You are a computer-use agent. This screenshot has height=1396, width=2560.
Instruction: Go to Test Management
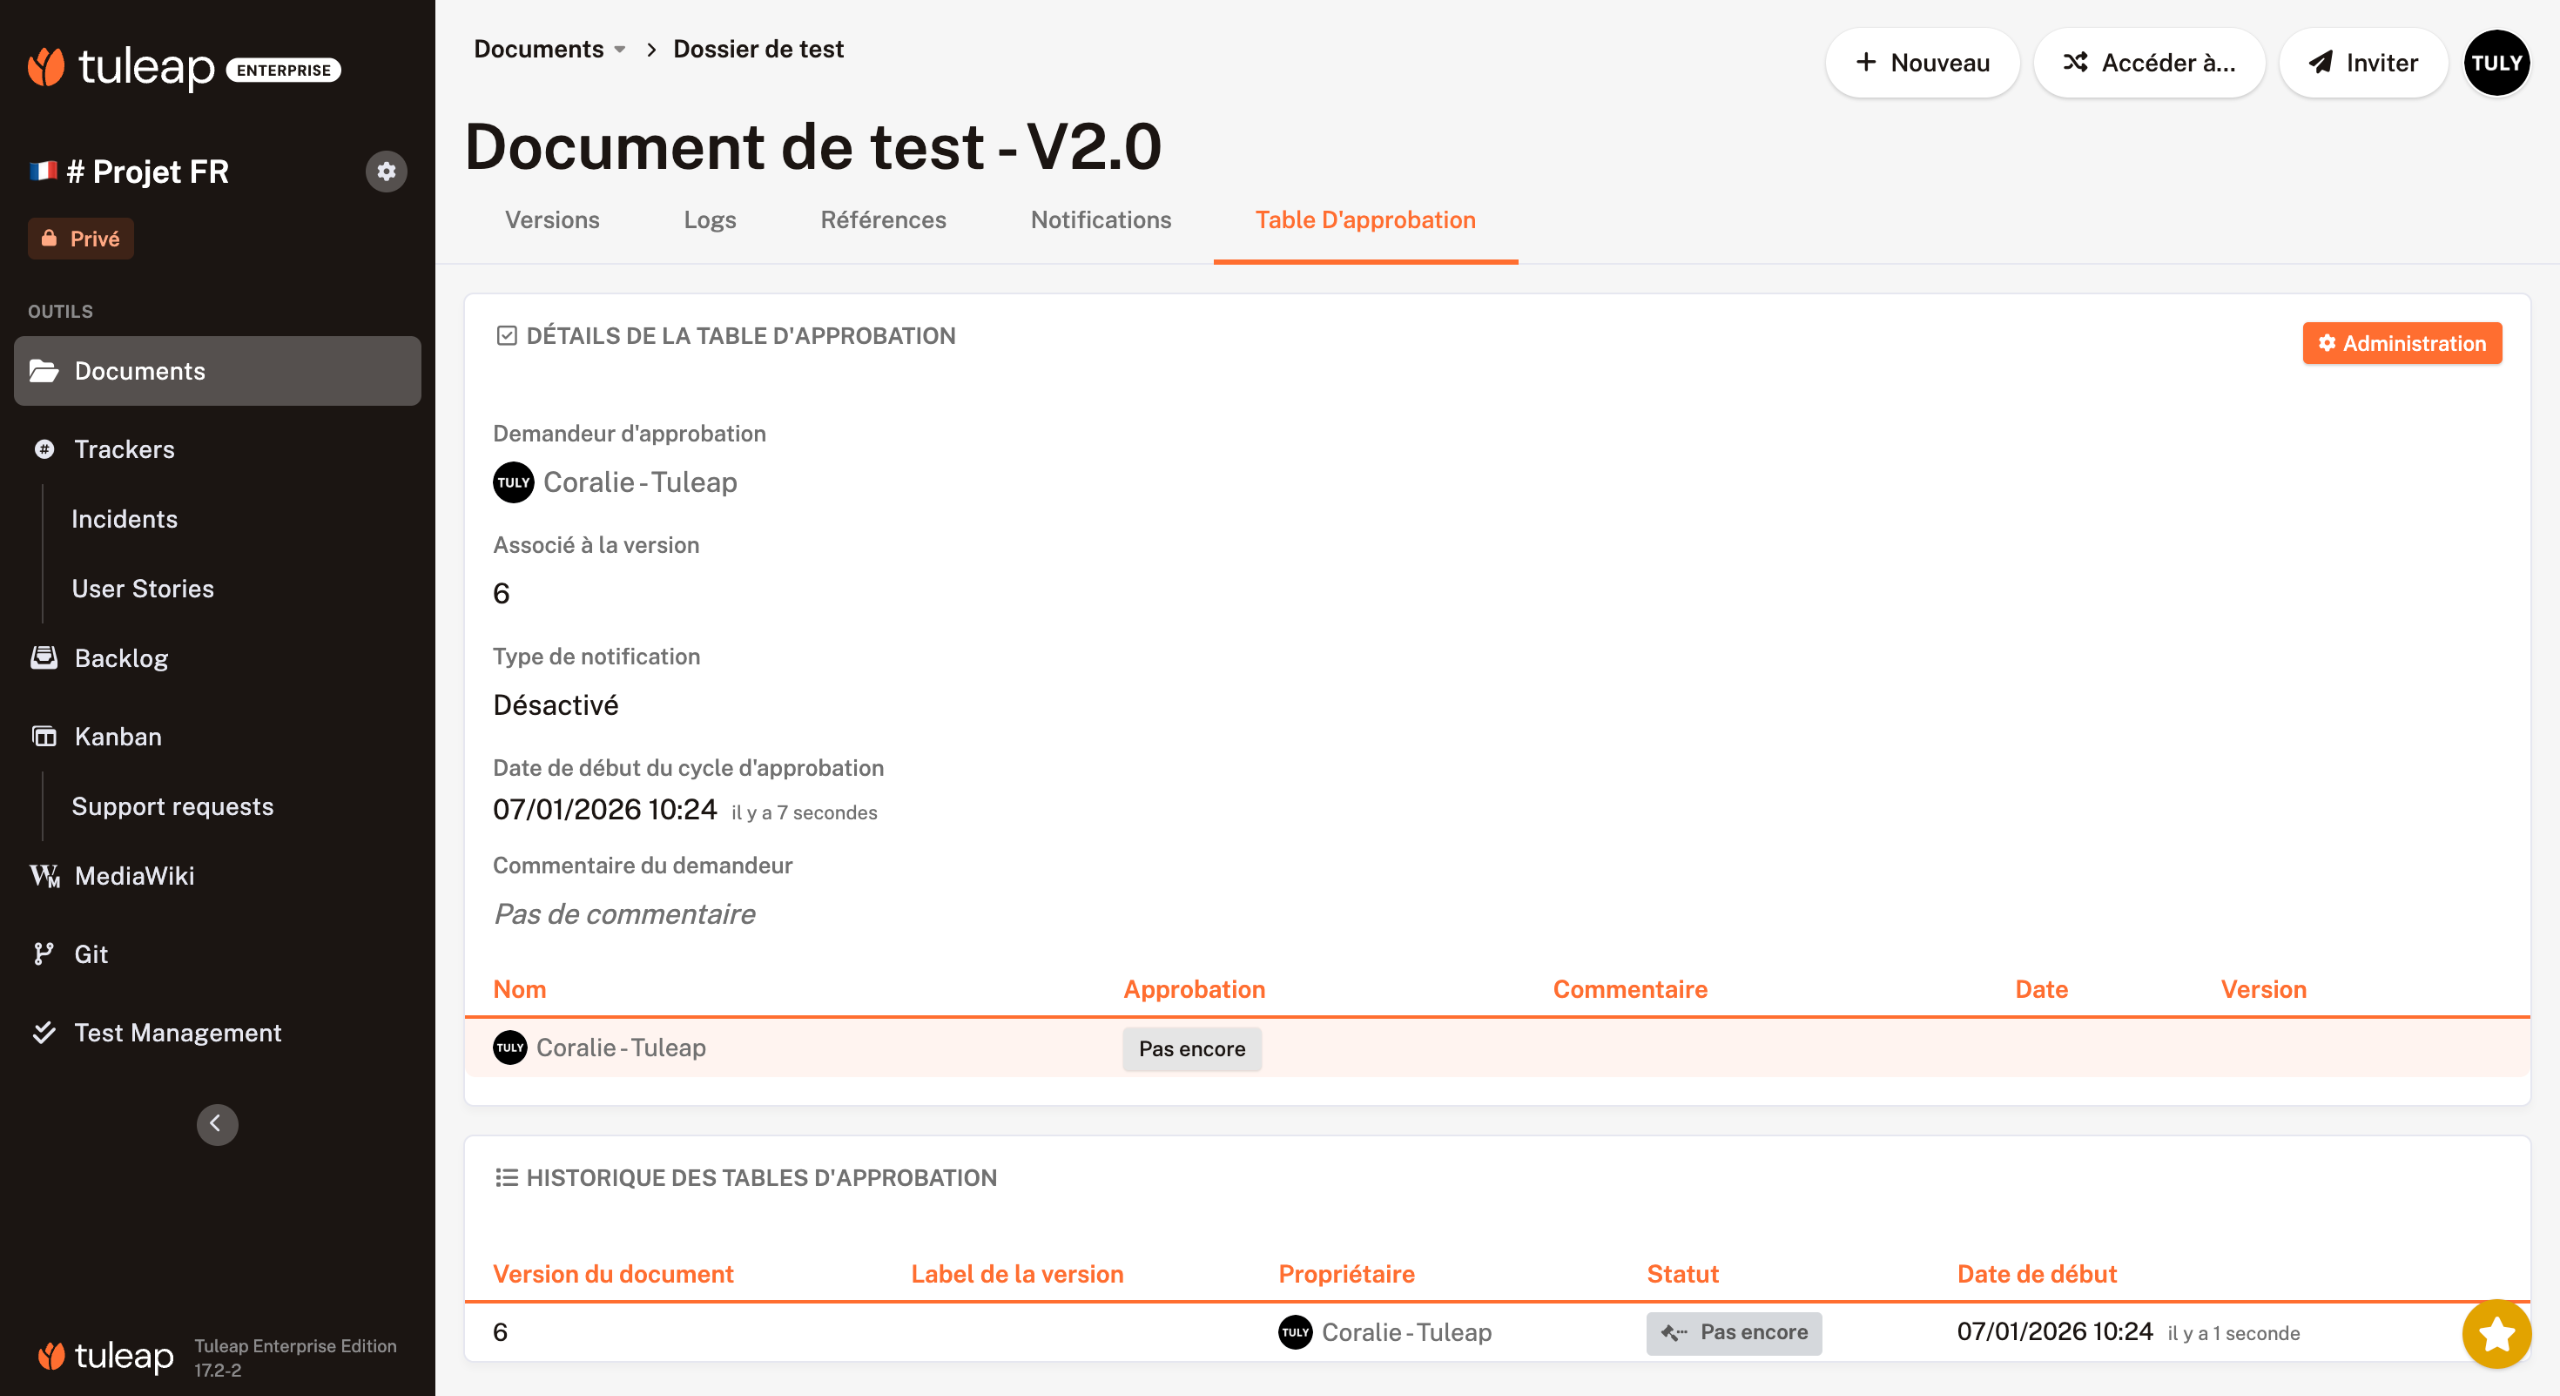tap(177, 1032)
